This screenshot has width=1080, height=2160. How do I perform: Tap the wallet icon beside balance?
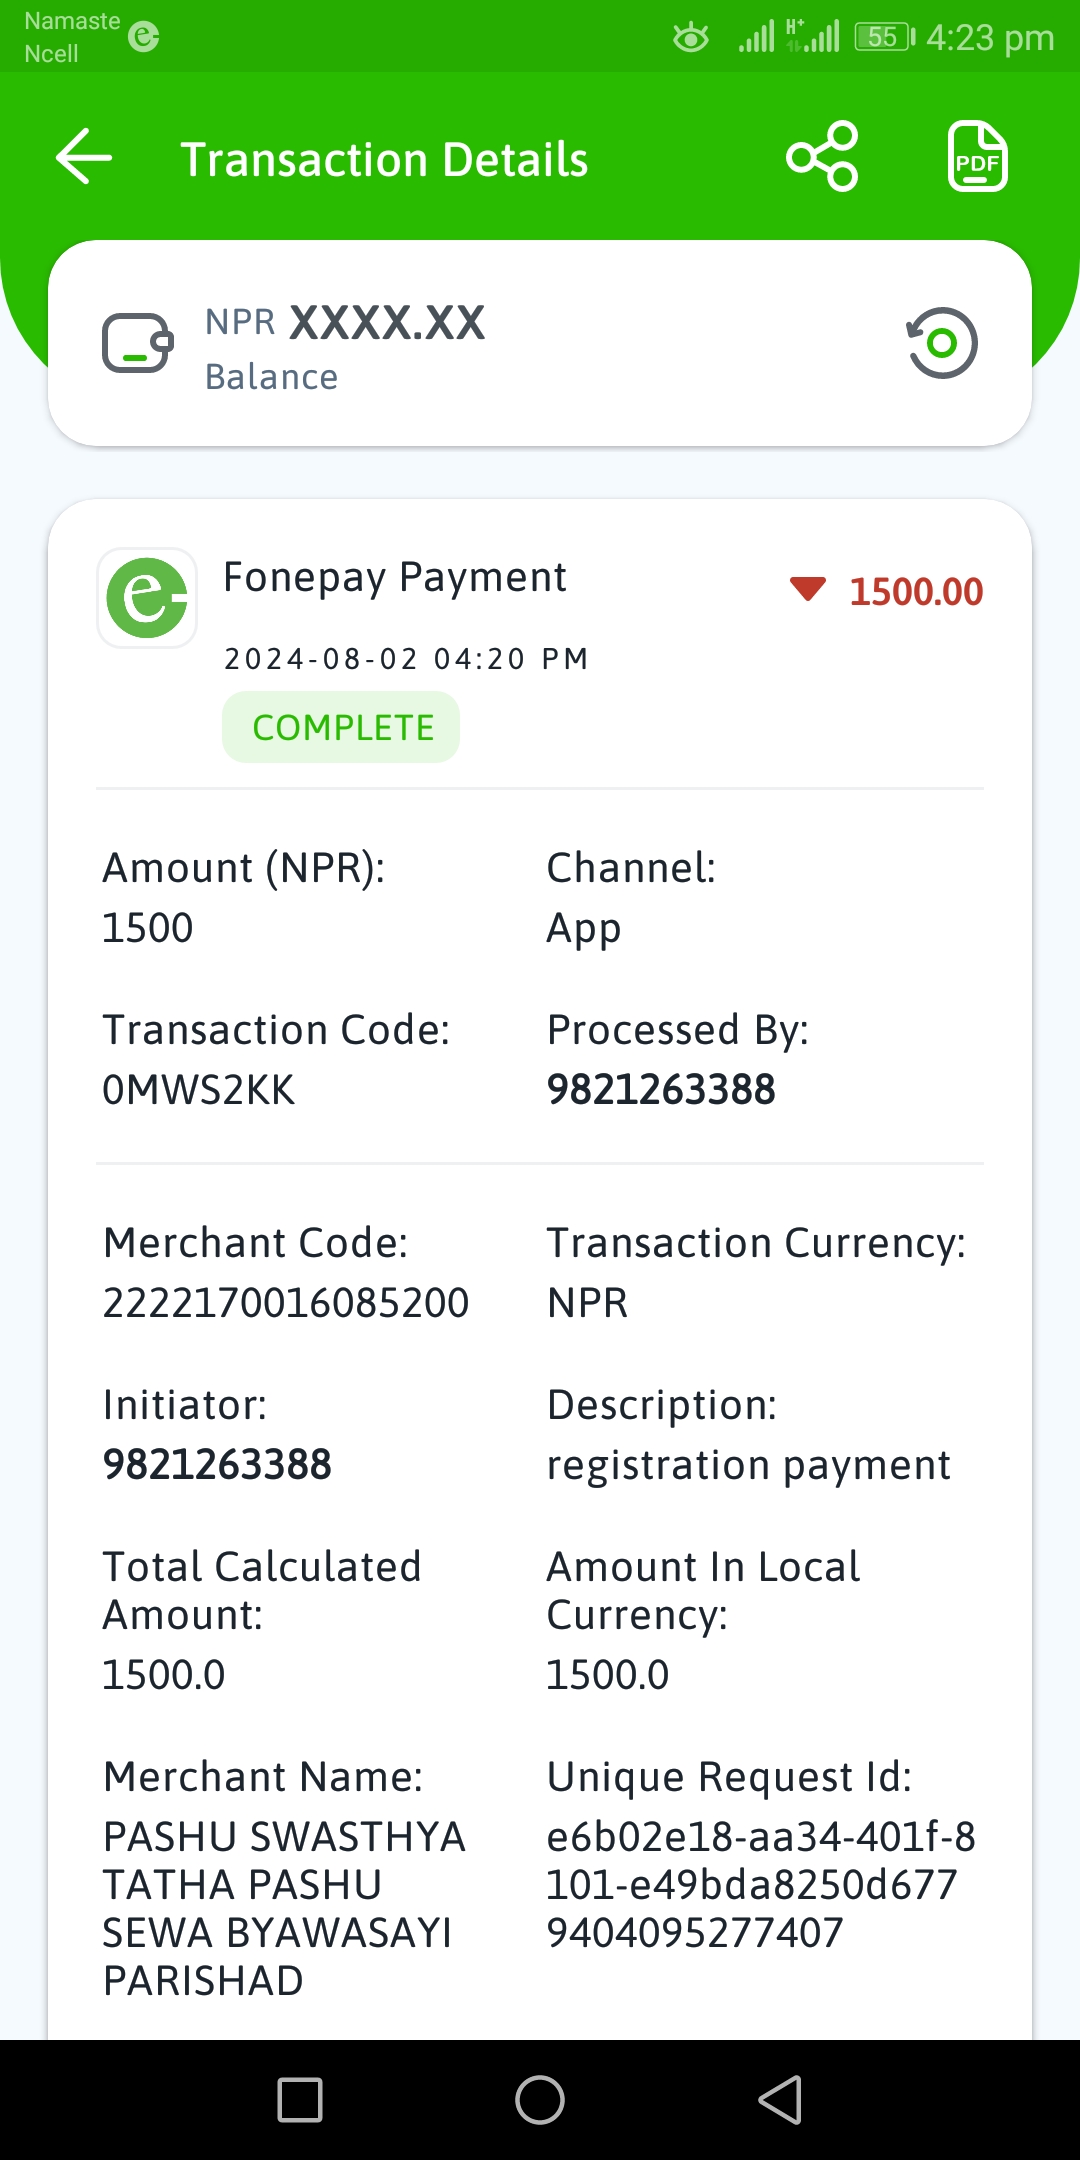[x=138, y=343]
